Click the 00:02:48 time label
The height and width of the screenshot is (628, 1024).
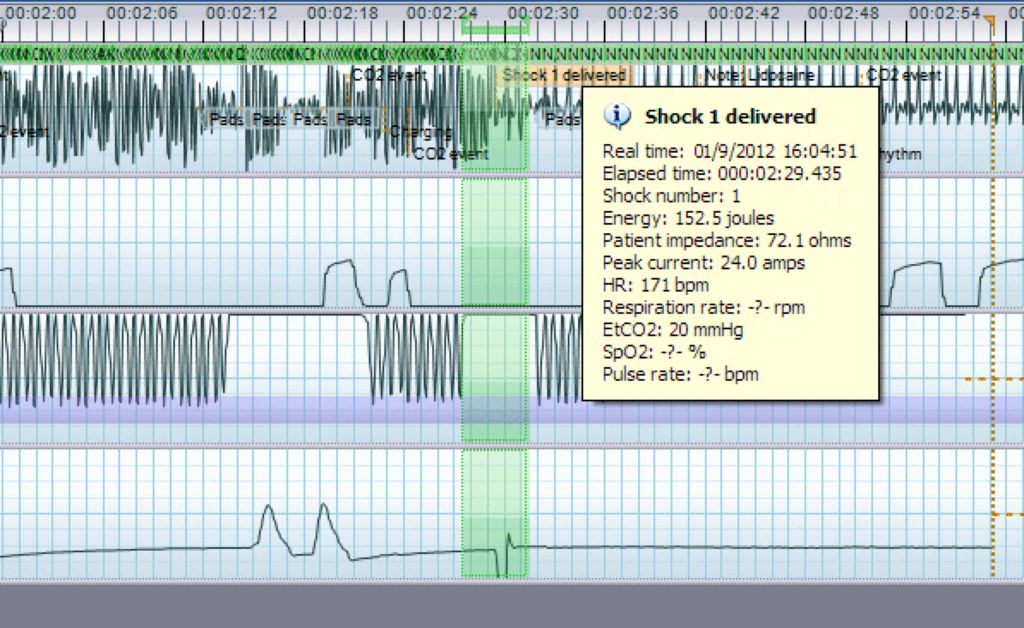click(844, 13)
